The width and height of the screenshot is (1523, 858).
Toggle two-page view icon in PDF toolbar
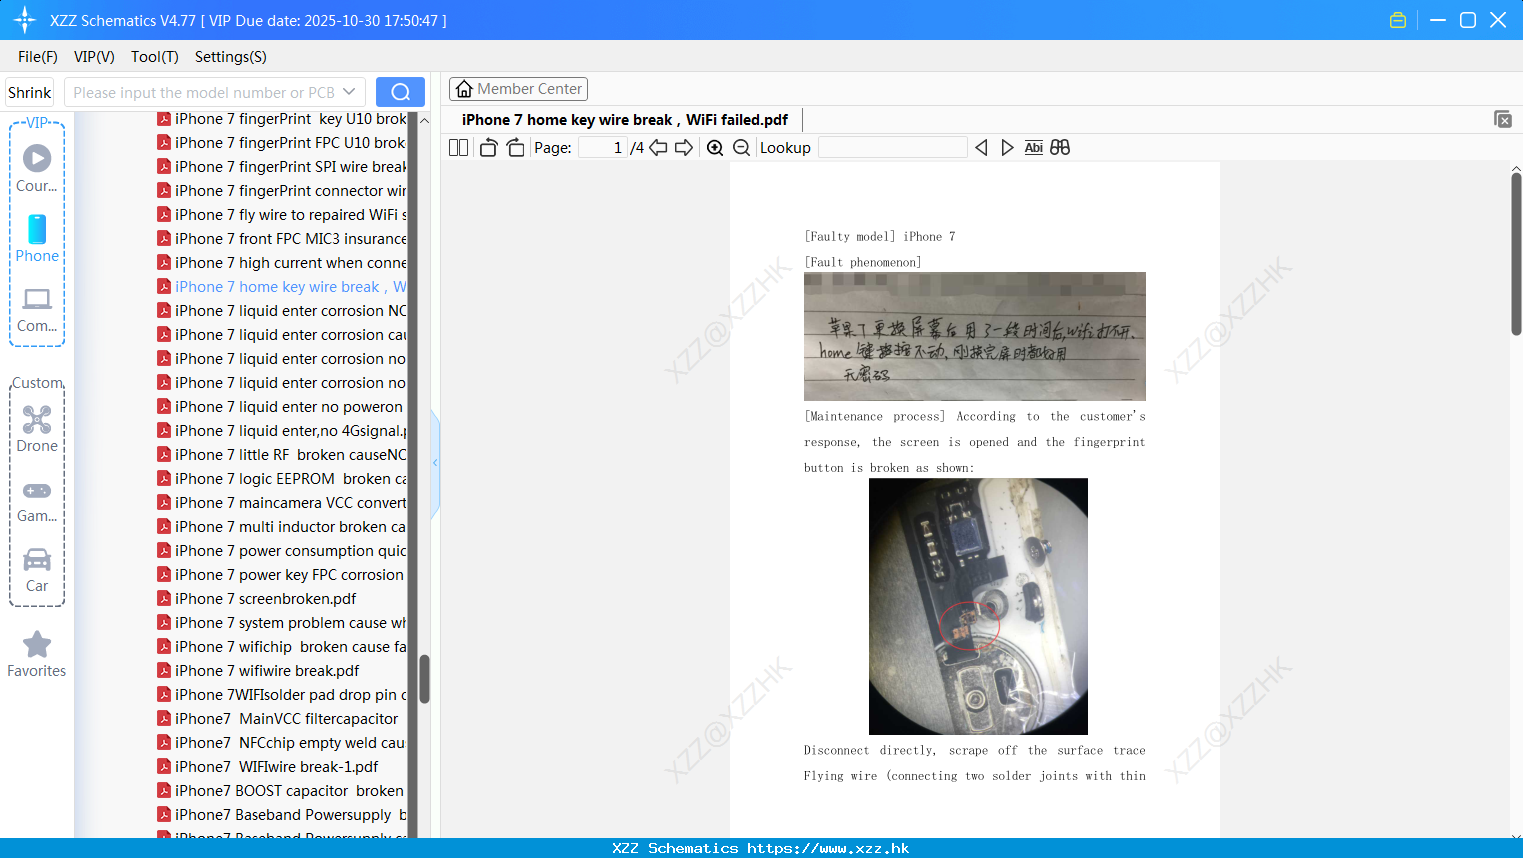tap(458, 148)
